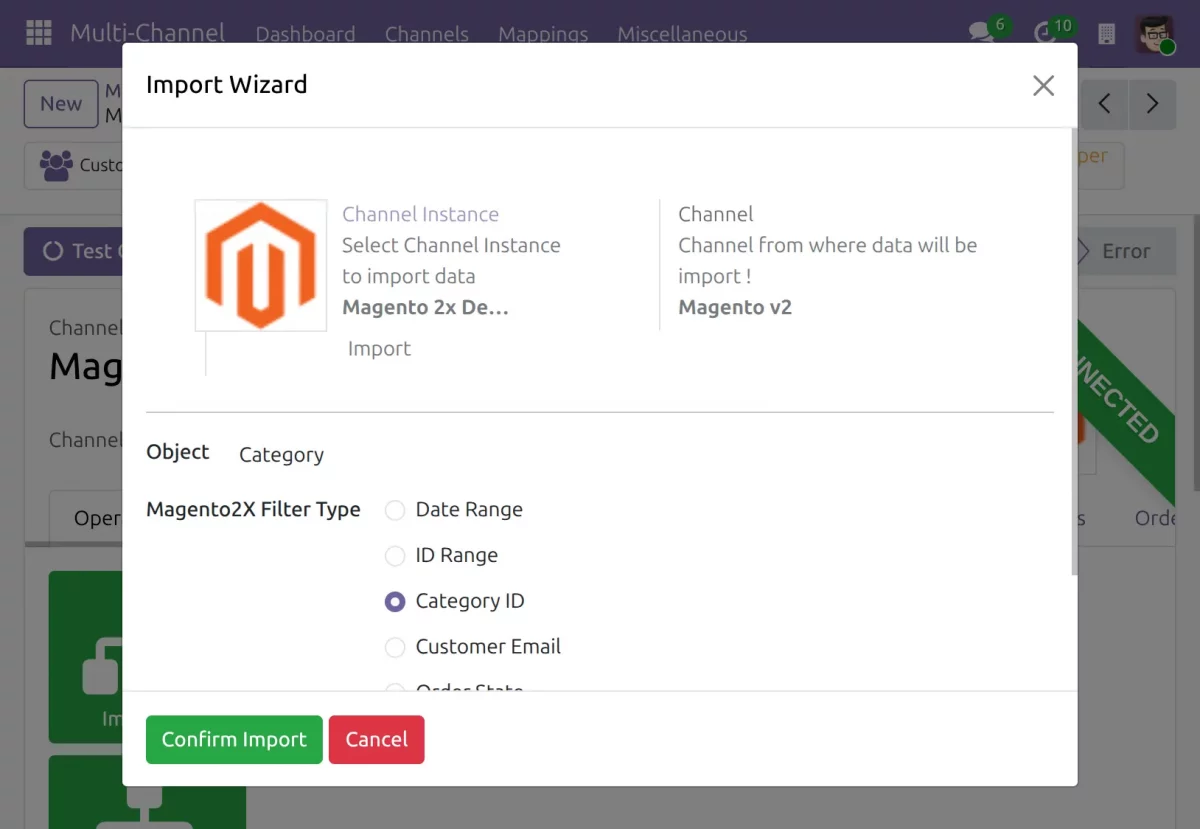Screen dimensions: 1200x829
Task: Click the Customers people icon
Action: tap(56, 165)
